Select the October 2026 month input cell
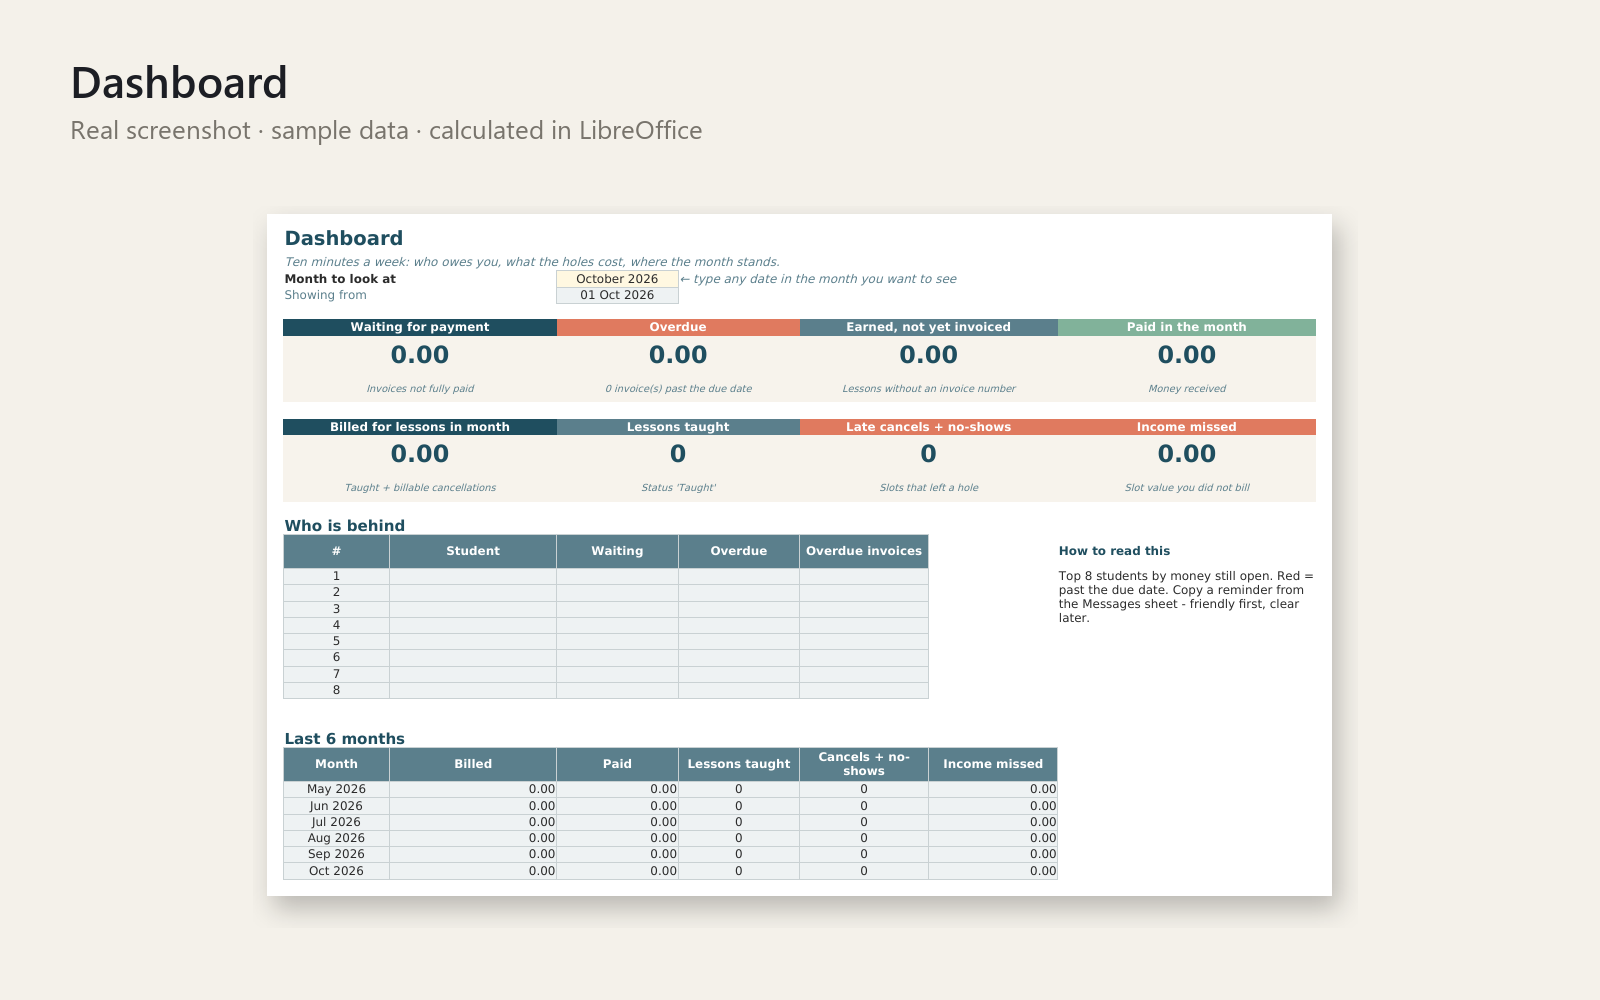1600x1000 pixels. click(x=617, y=279)
